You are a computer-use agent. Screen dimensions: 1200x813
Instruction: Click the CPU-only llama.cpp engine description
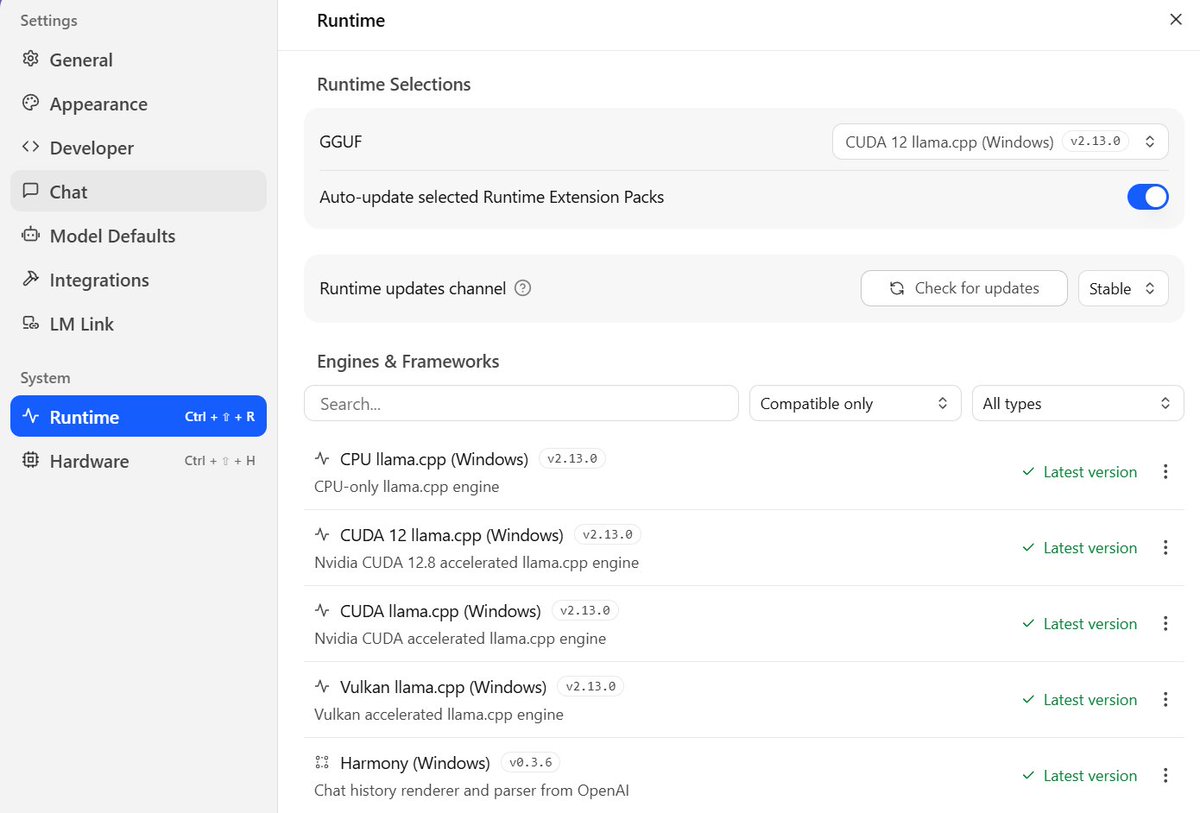406,486
